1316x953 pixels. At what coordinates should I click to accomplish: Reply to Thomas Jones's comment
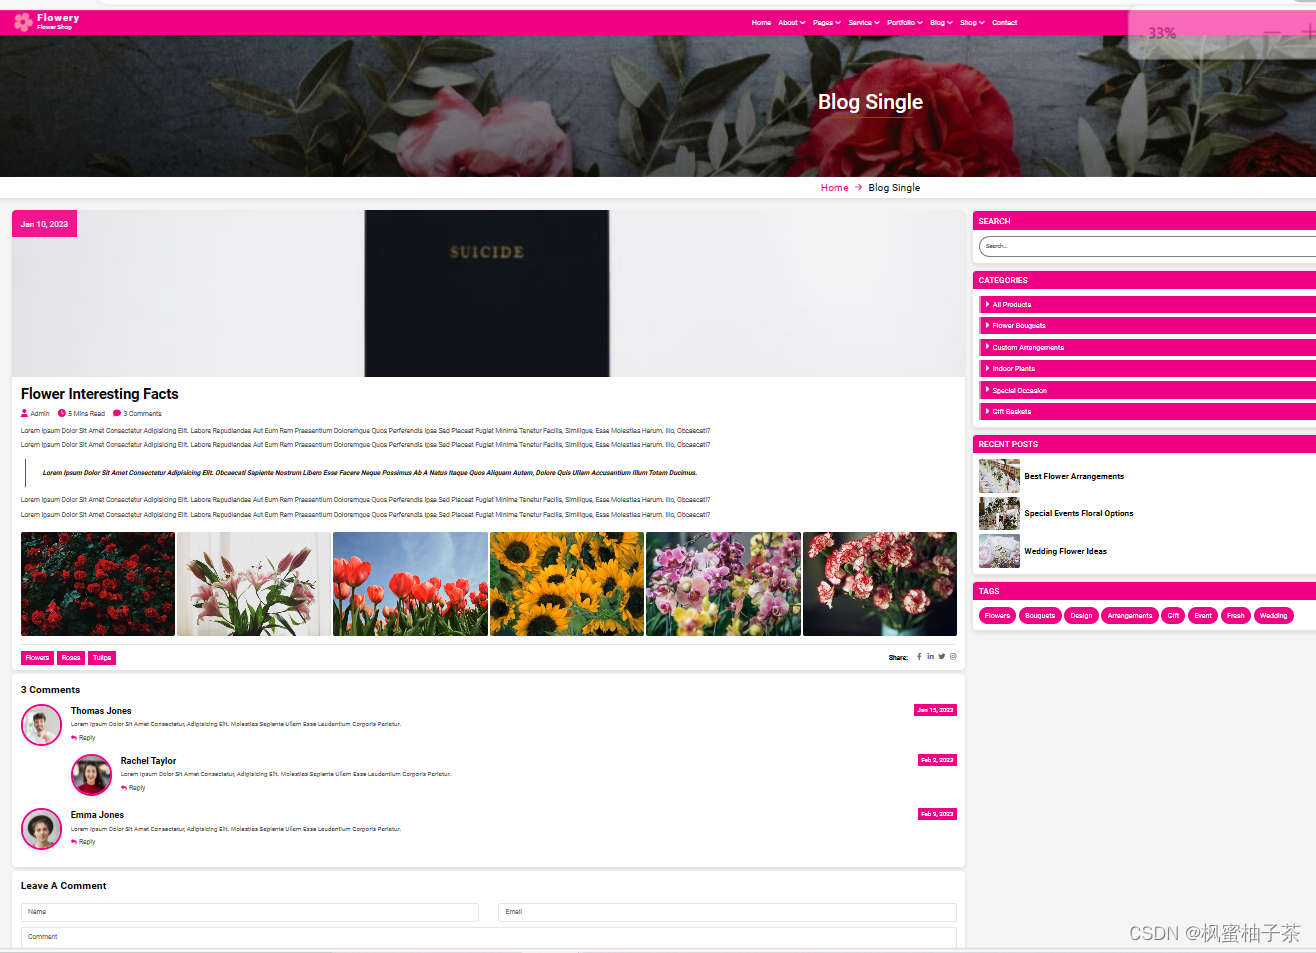84,738
